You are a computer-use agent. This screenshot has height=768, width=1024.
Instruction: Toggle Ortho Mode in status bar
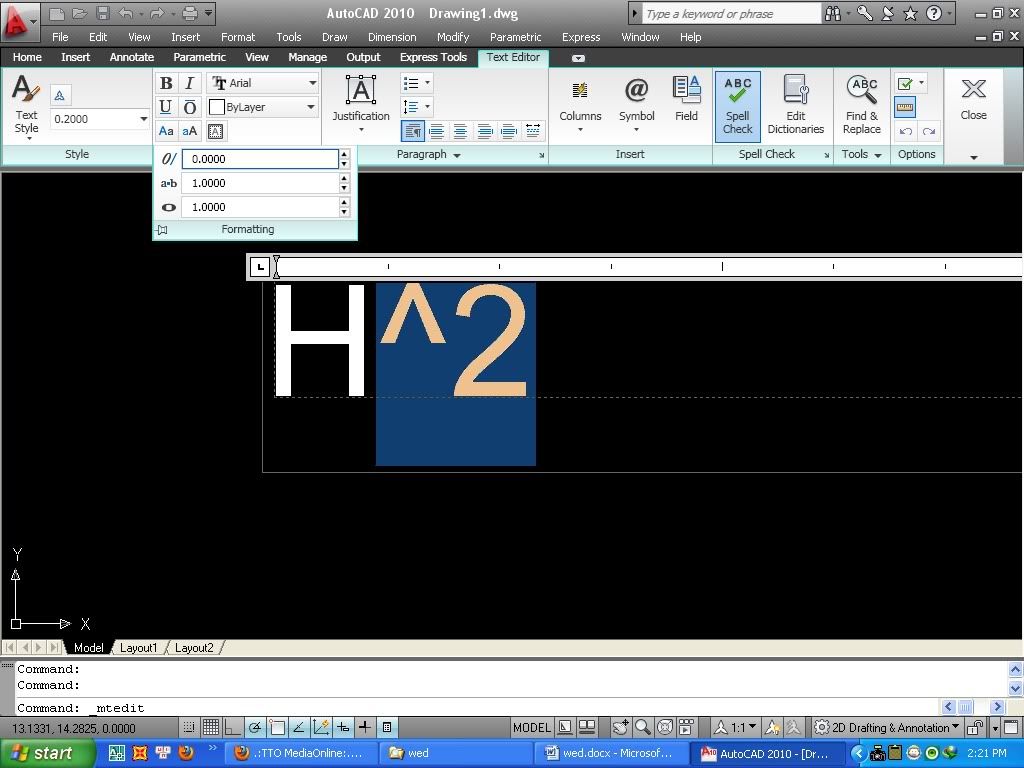232,727
